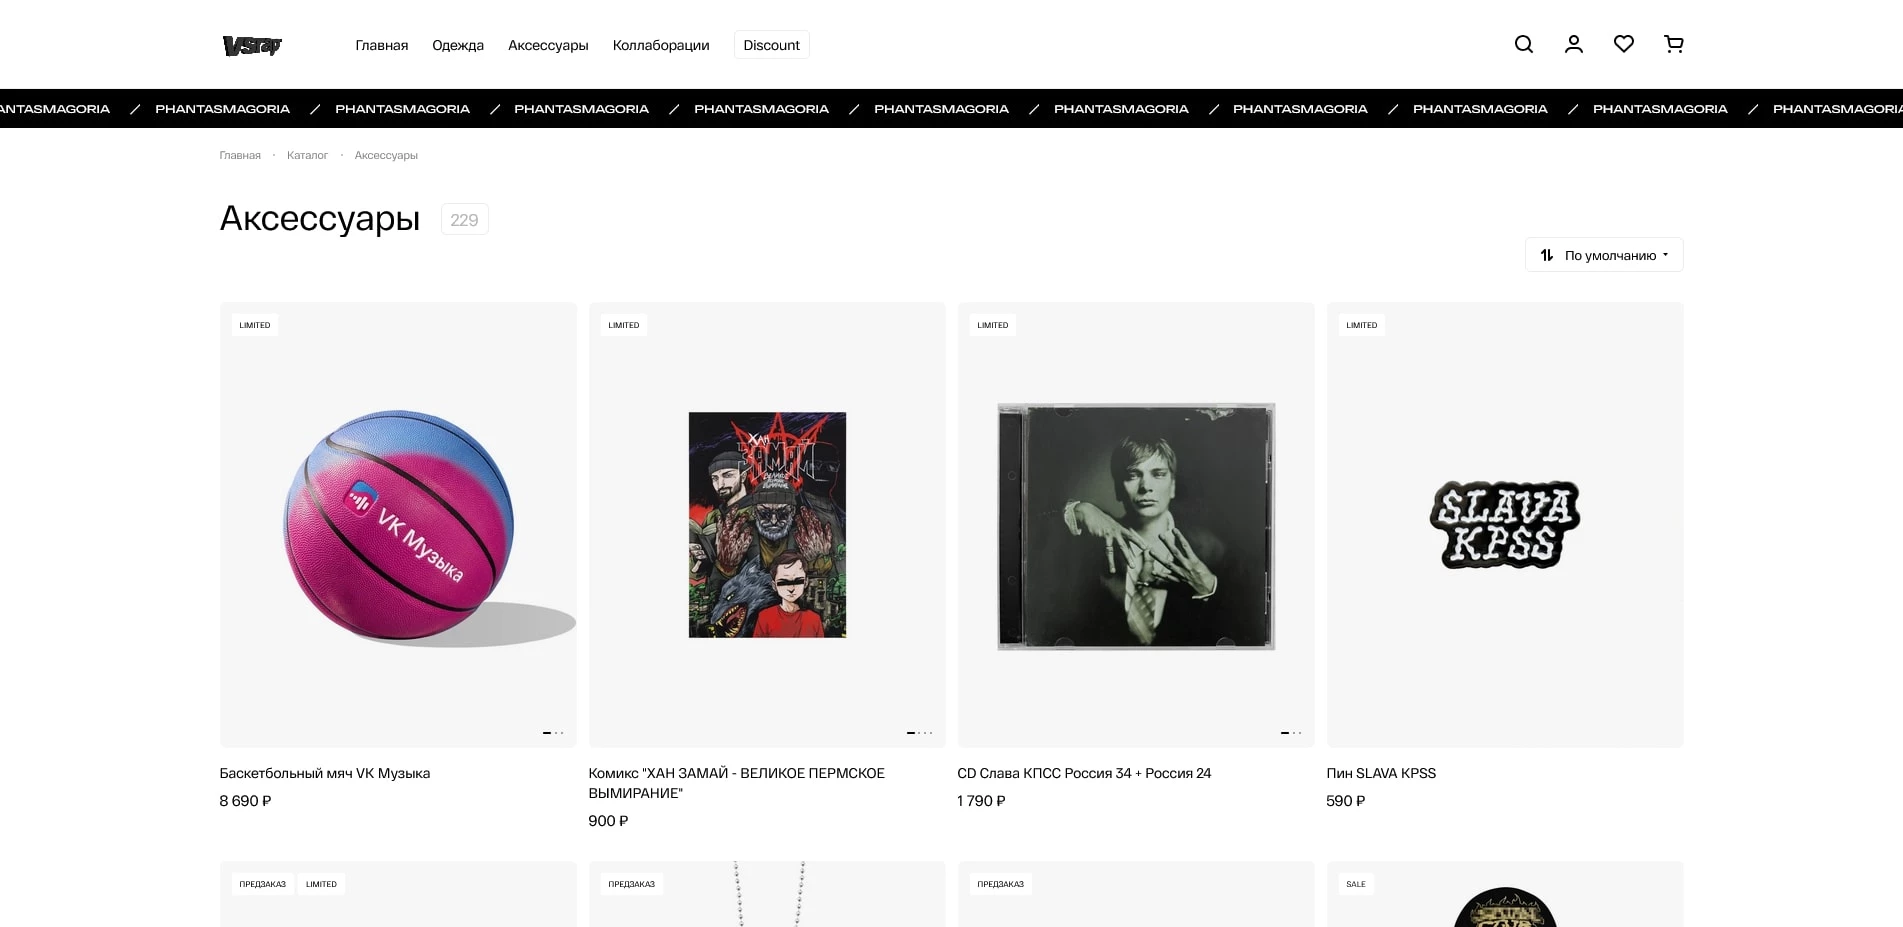Viewport: 1903px width, 927px height.
Task: Open the Слава КПСС CD image
Action: 1136,526
